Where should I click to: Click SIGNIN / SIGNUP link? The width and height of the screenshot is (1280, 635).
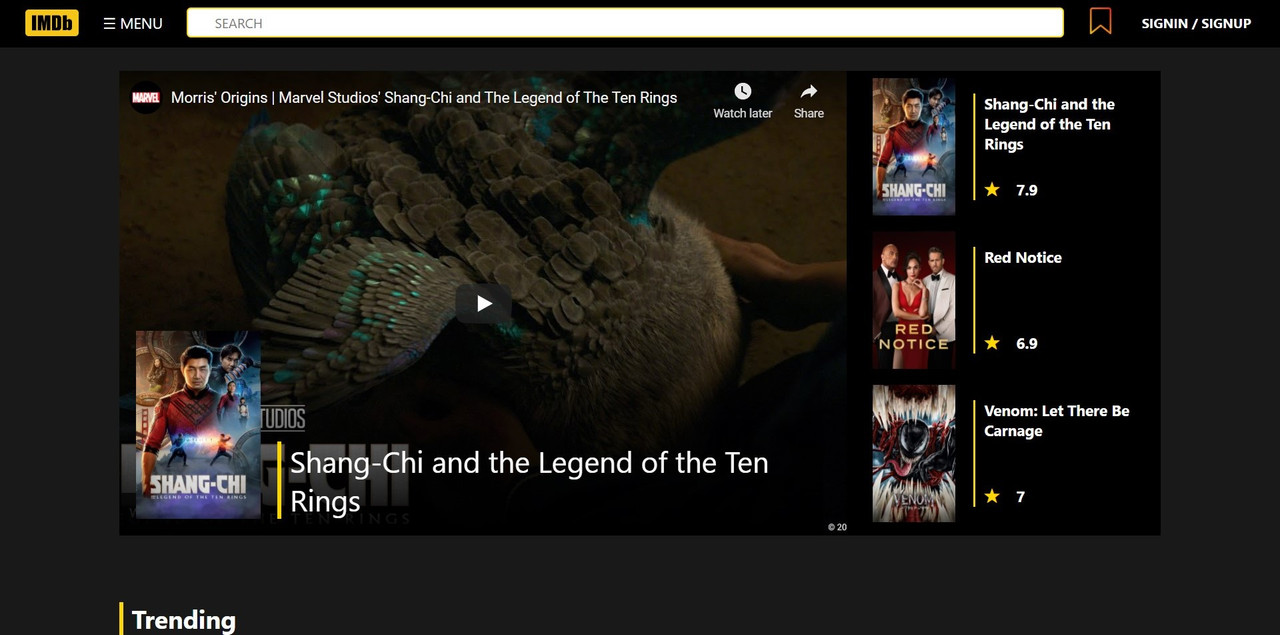(1196, 23)
